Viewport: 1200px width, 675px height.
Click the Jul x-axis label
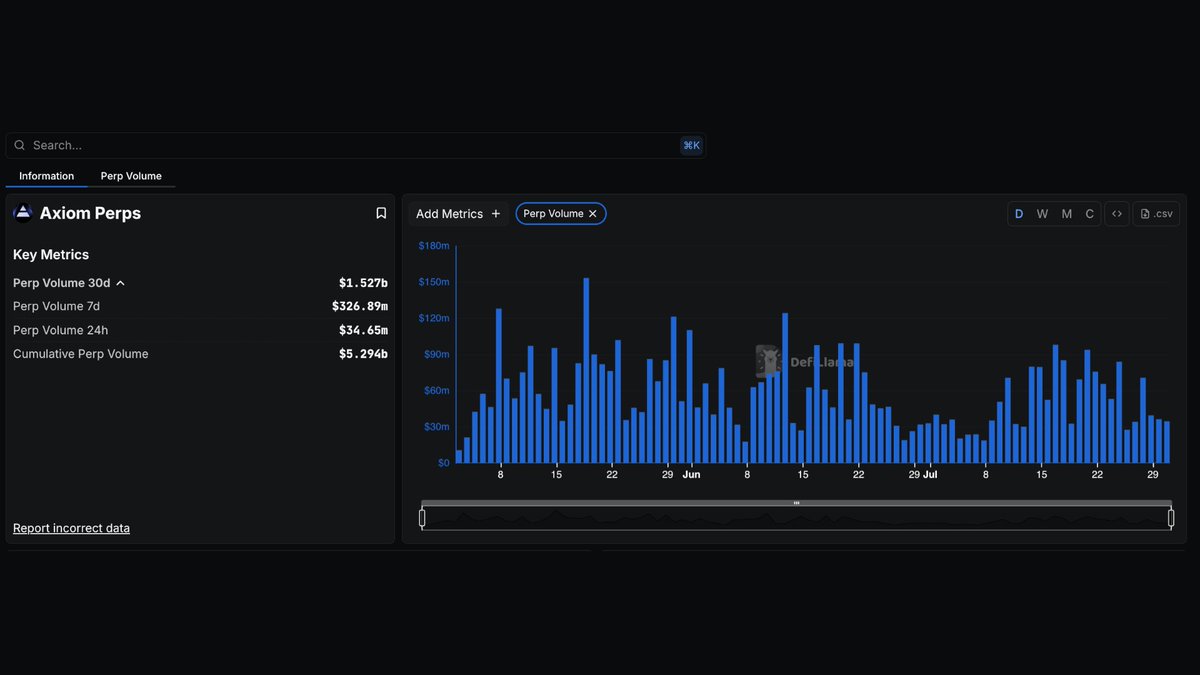pos(930,475)
